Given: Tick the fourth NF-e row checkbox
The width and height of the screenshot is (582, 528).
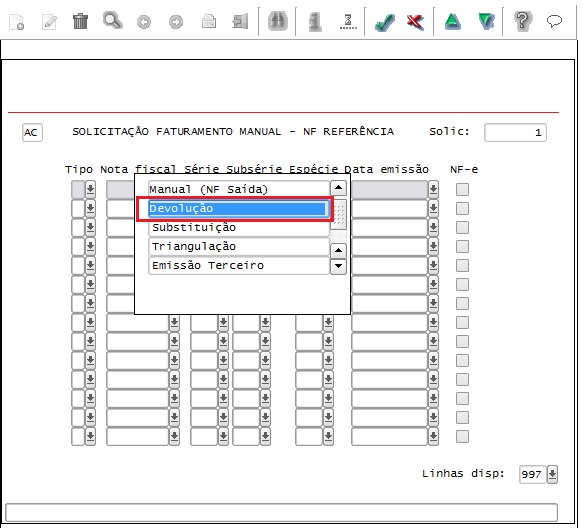Looking at the screenshot, I should pyautogui.click(x=462, y=246).
